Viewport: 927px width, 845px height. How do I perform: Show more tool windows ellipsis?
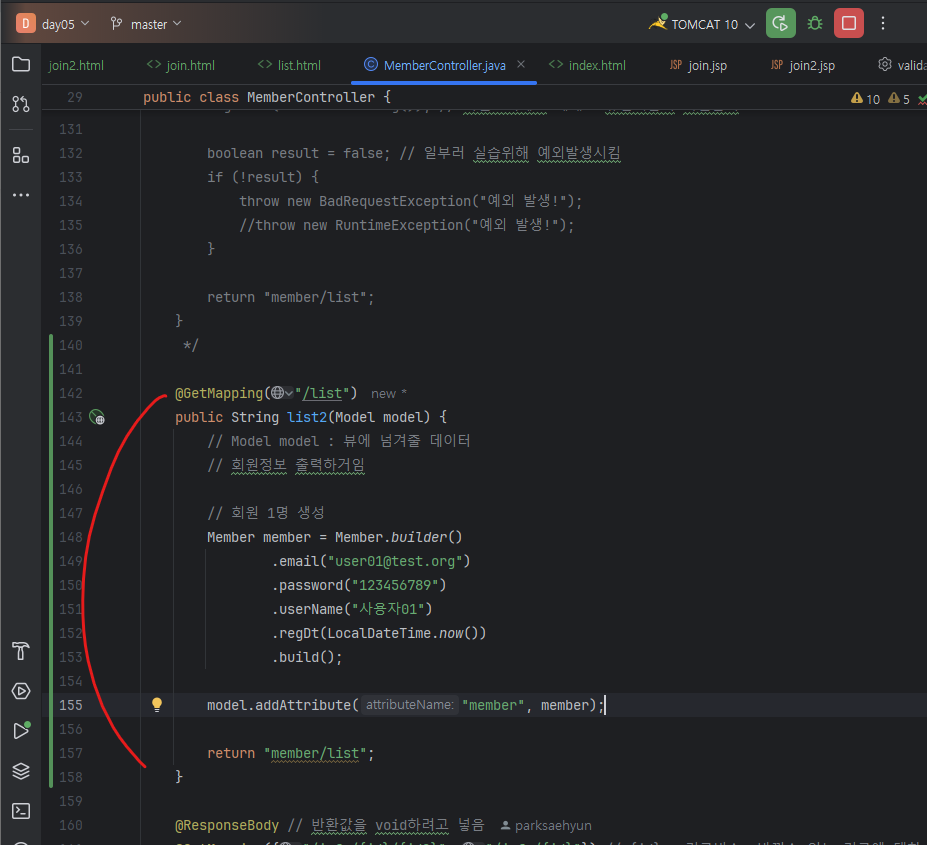pyautogui.click(x=21, y=195)
